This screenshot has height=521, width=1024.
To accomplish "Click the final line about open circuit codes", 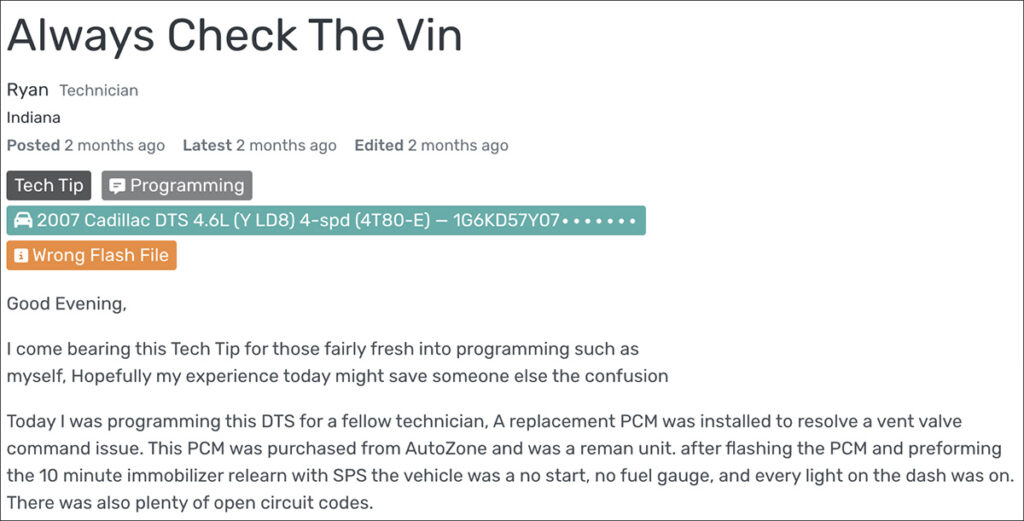I will 190,502.
